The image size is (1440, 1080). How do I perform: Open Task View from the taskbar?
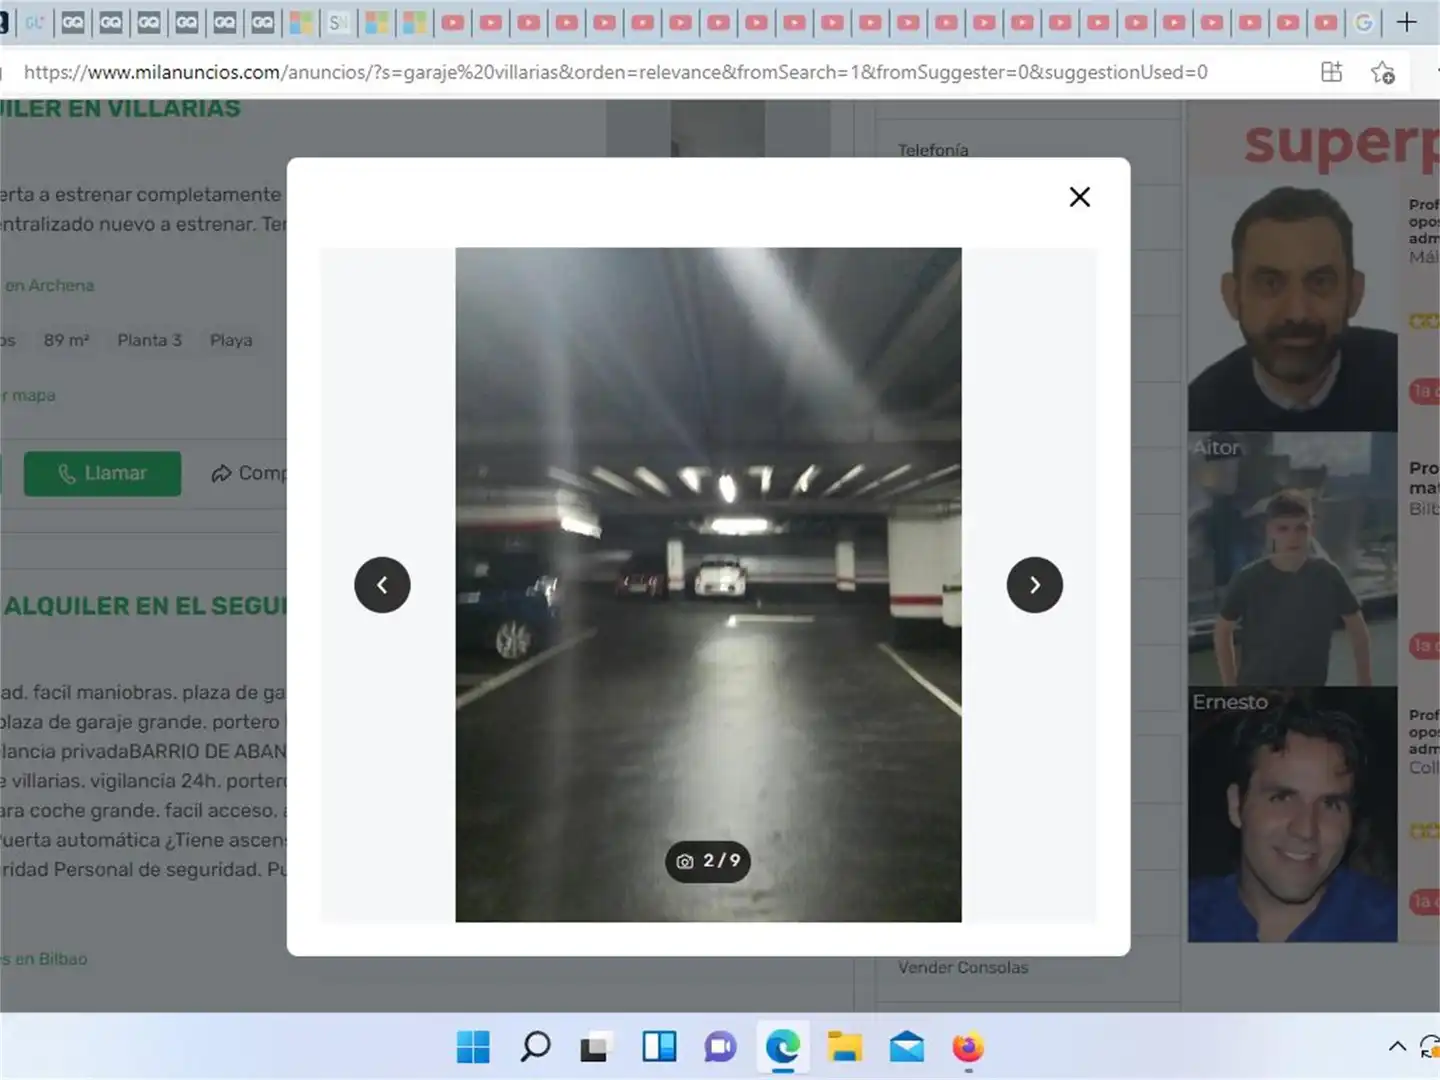tap(596, 1047)
